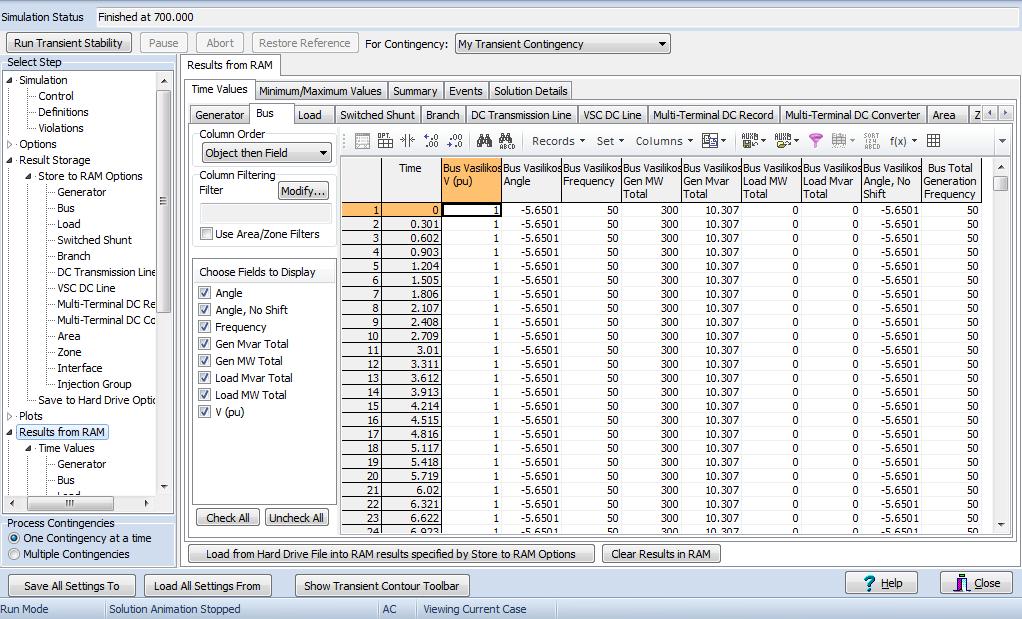Open the Switched Shunt results tab
Viewport: 1022px width, 619px height.
(377, 115)
